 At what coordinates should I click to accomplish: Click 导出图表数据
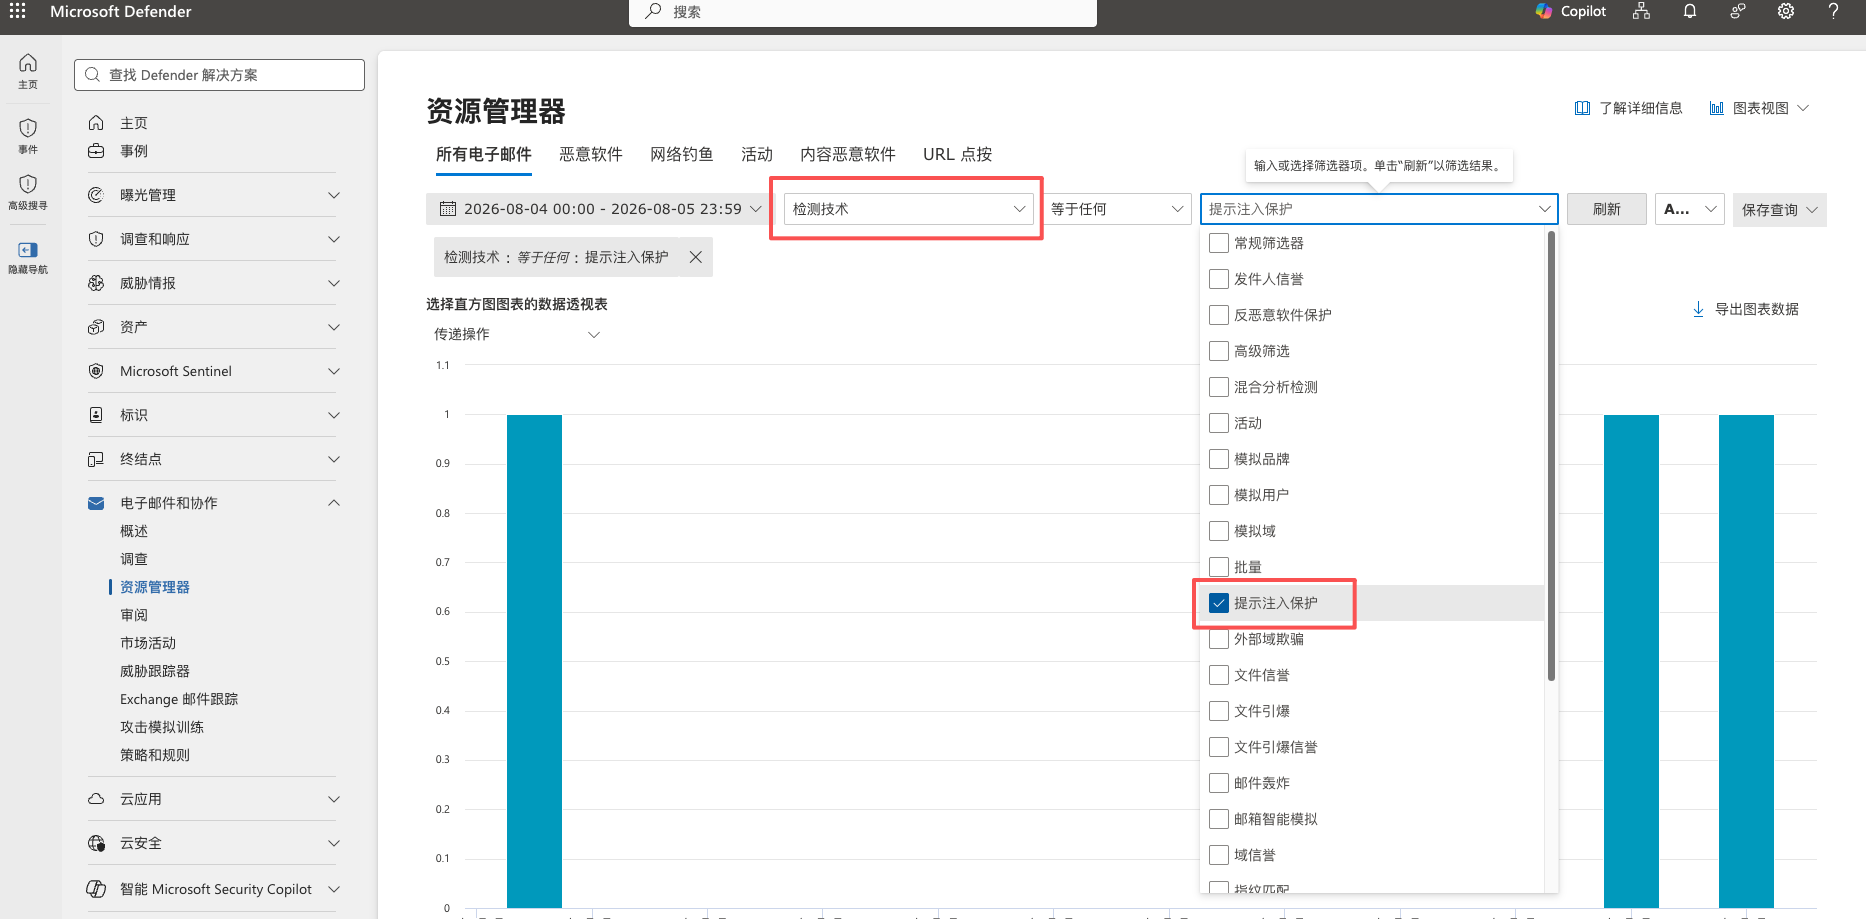[x=1745, y=309]
